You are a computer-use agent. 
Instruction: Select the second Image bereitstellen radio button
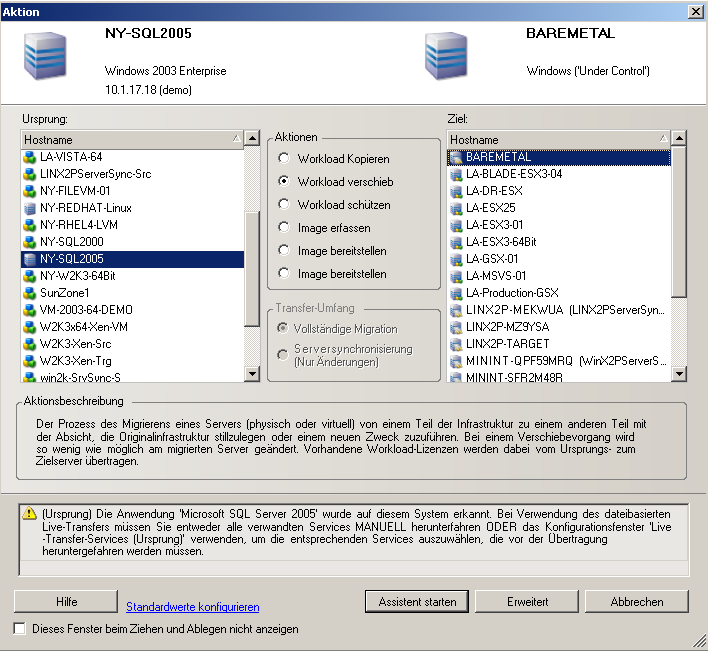click(x=284, y=273)
